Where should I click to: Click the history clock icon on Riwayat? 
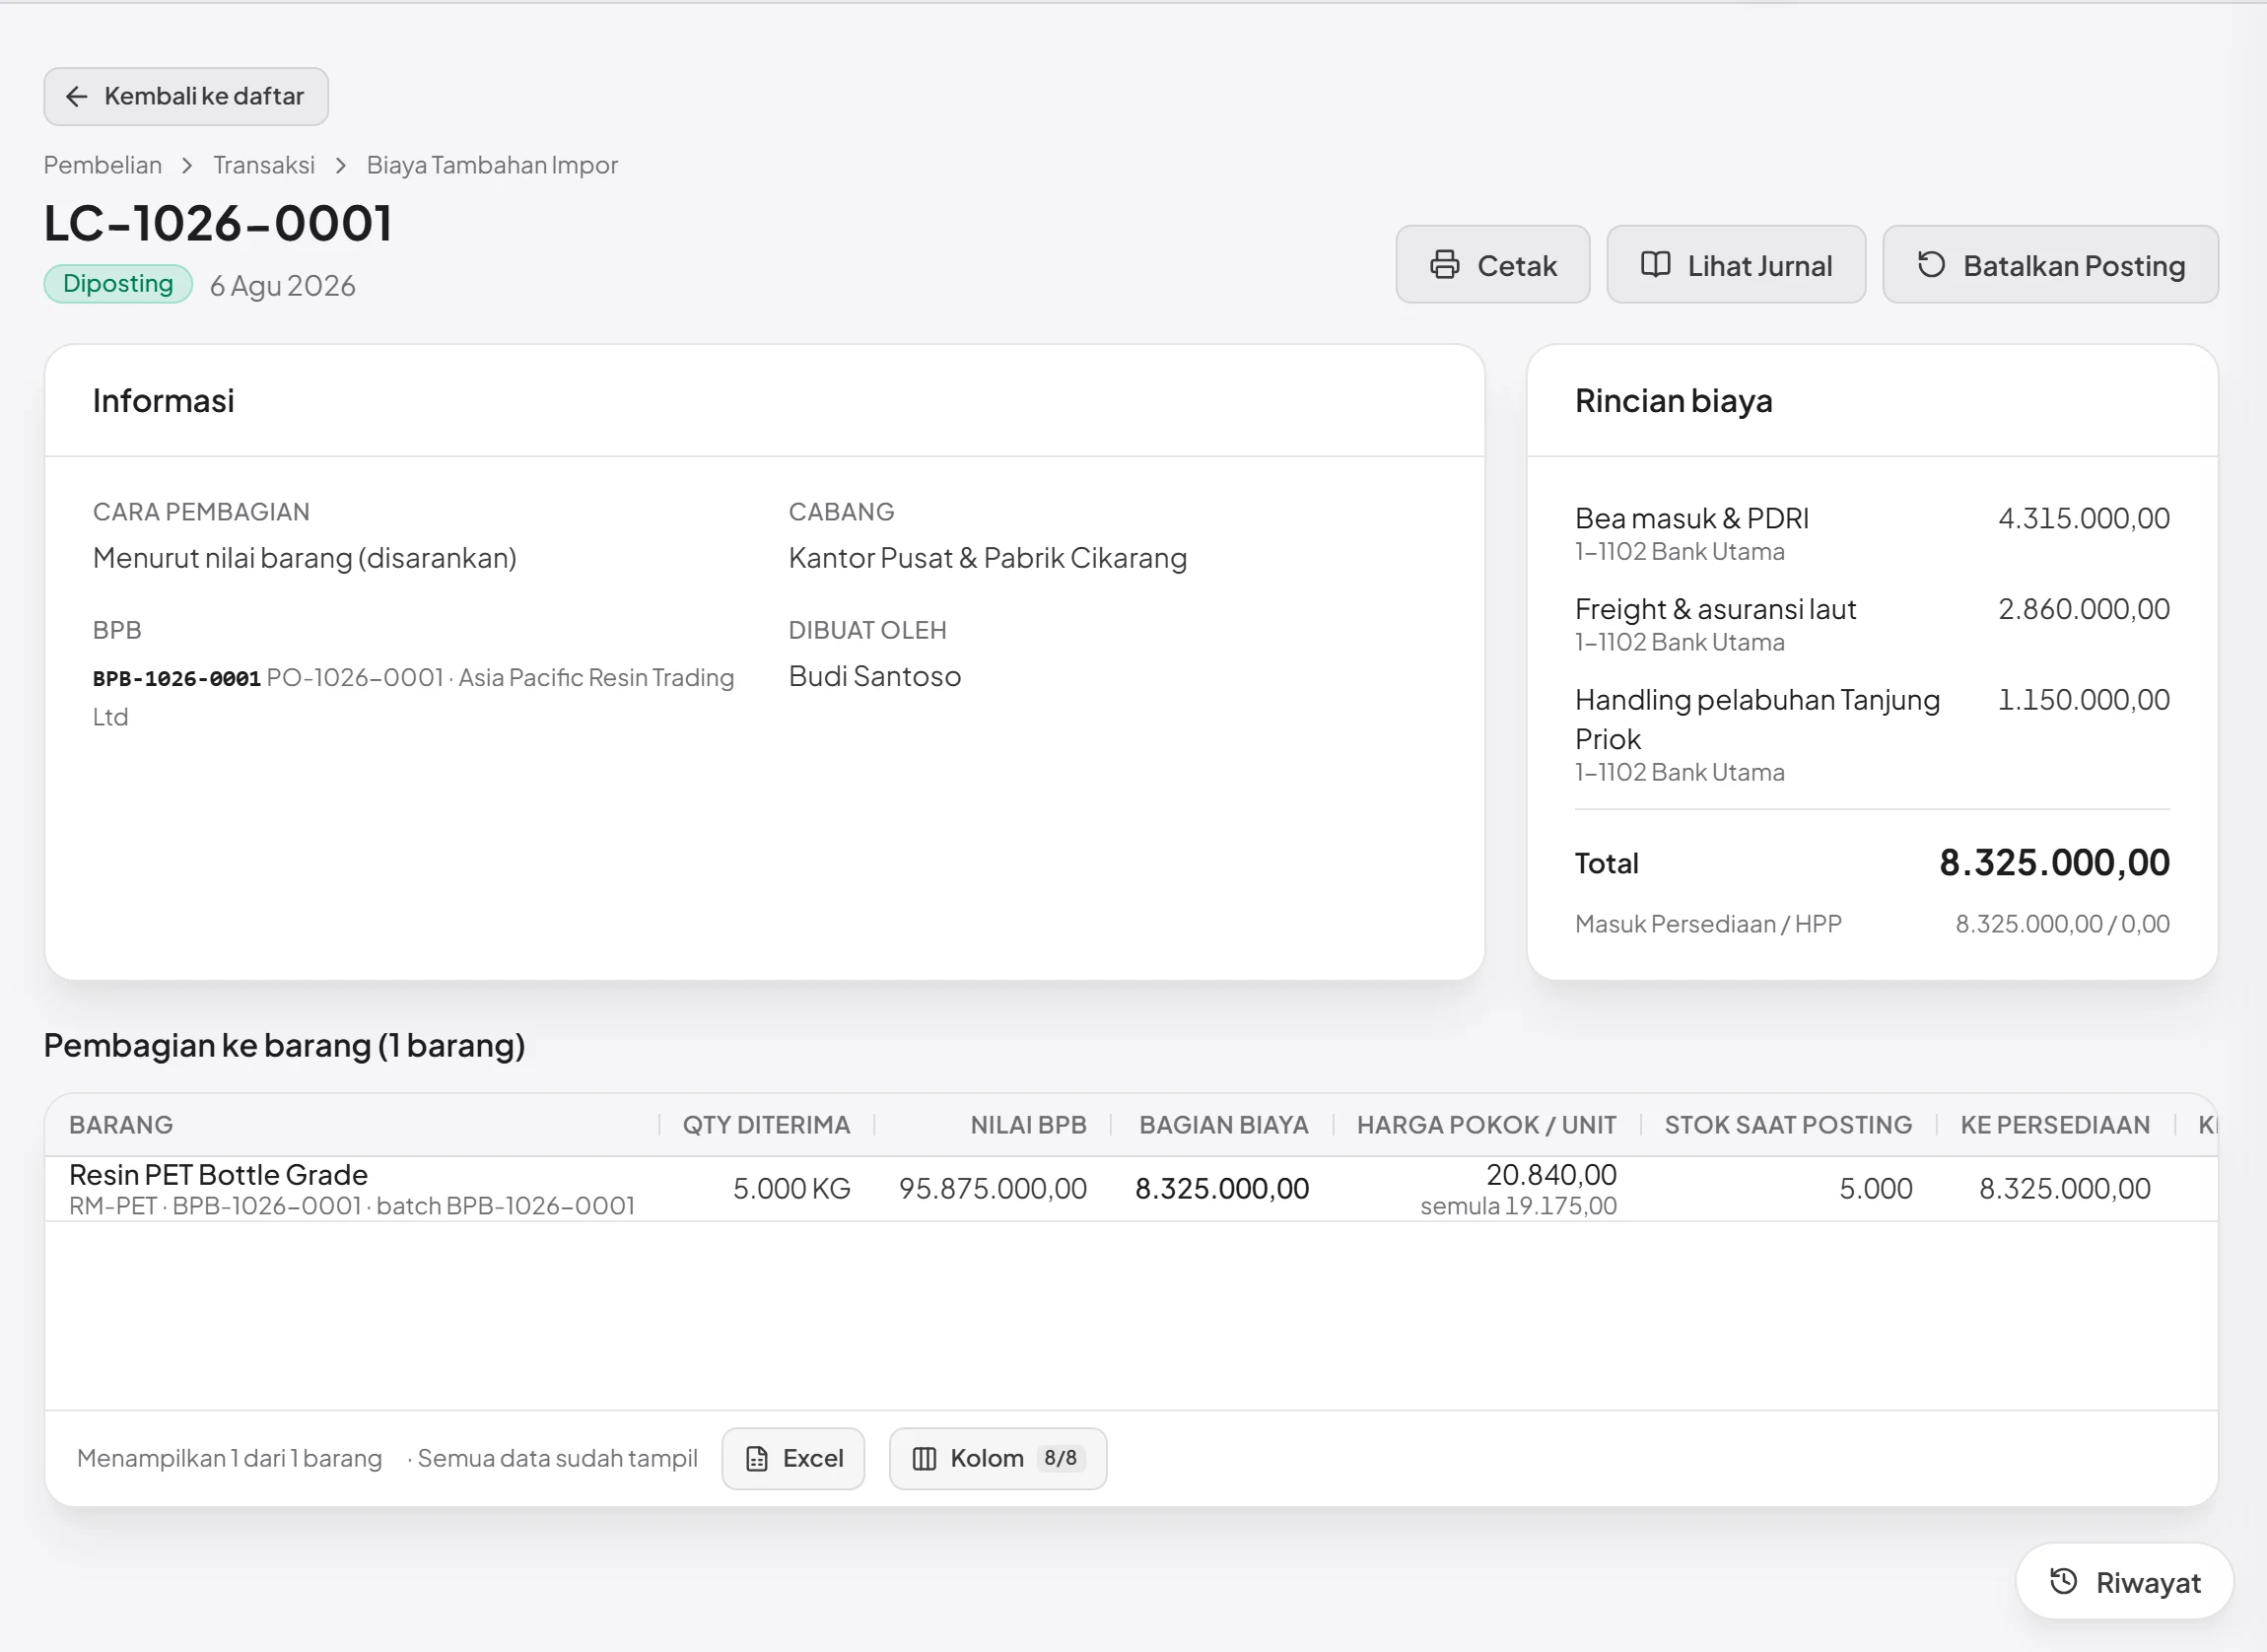point(2063,1582)
